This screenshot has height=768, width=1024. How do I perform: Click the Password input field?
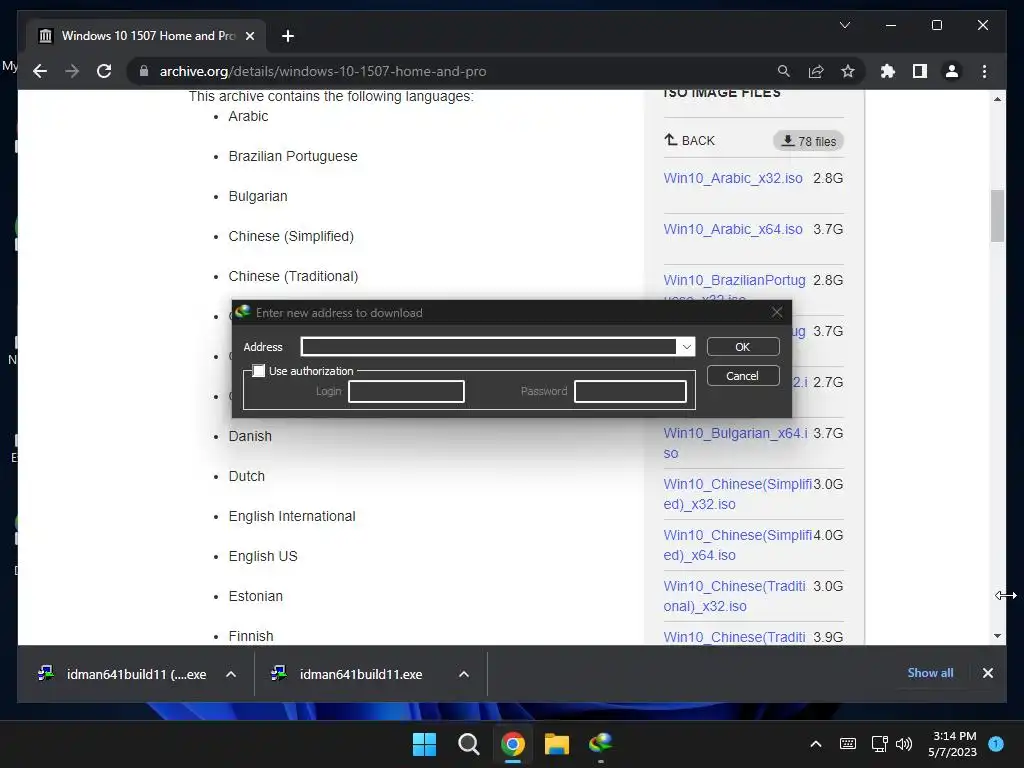(630, 391)
